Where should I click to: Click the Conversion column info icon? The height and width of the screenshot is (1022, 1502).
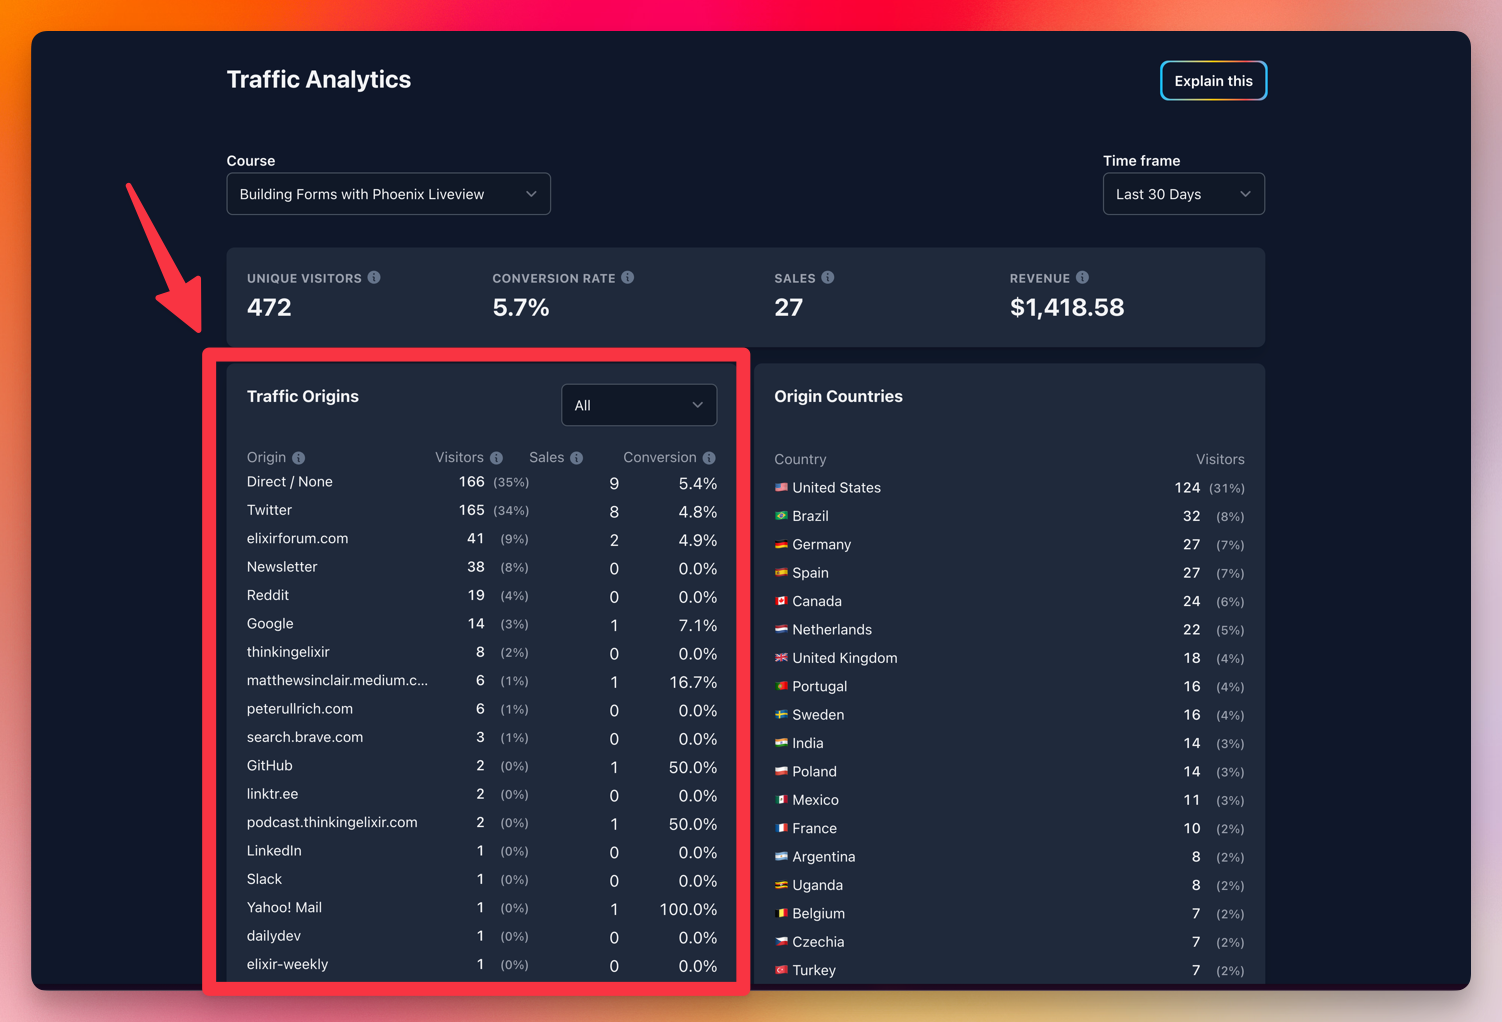(x=709, y=458)
